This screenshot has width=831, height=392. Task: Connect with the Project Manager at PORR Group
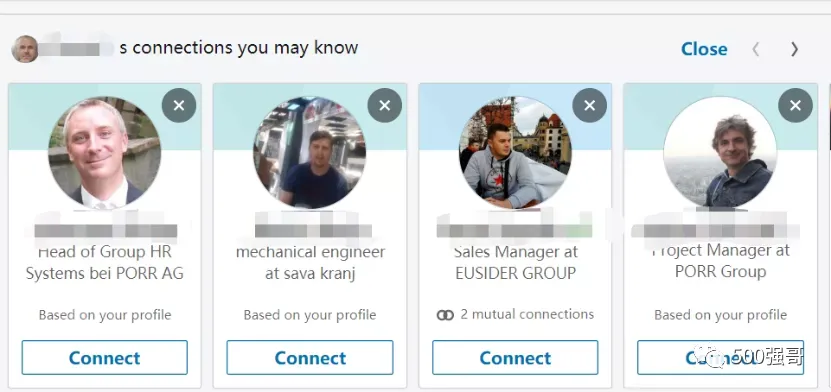coord(721,358)
